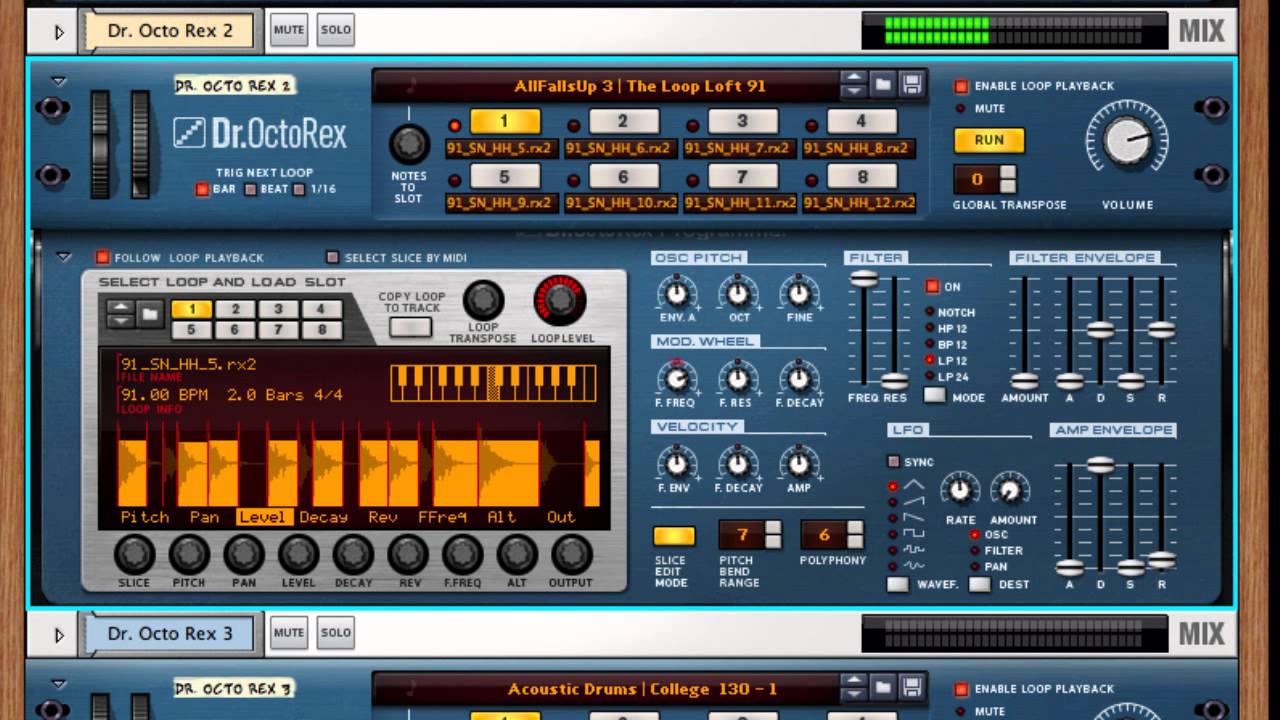Screen dimensions: 1280x720
Task: Turn the slice Decay knob
Action: point(353,554)
